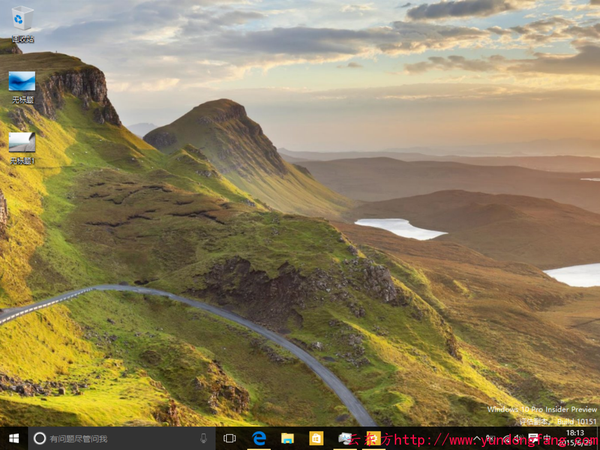Launch Microsoft Edge from the taskbar
Screen dimensions: 600x450
(259, 439)
